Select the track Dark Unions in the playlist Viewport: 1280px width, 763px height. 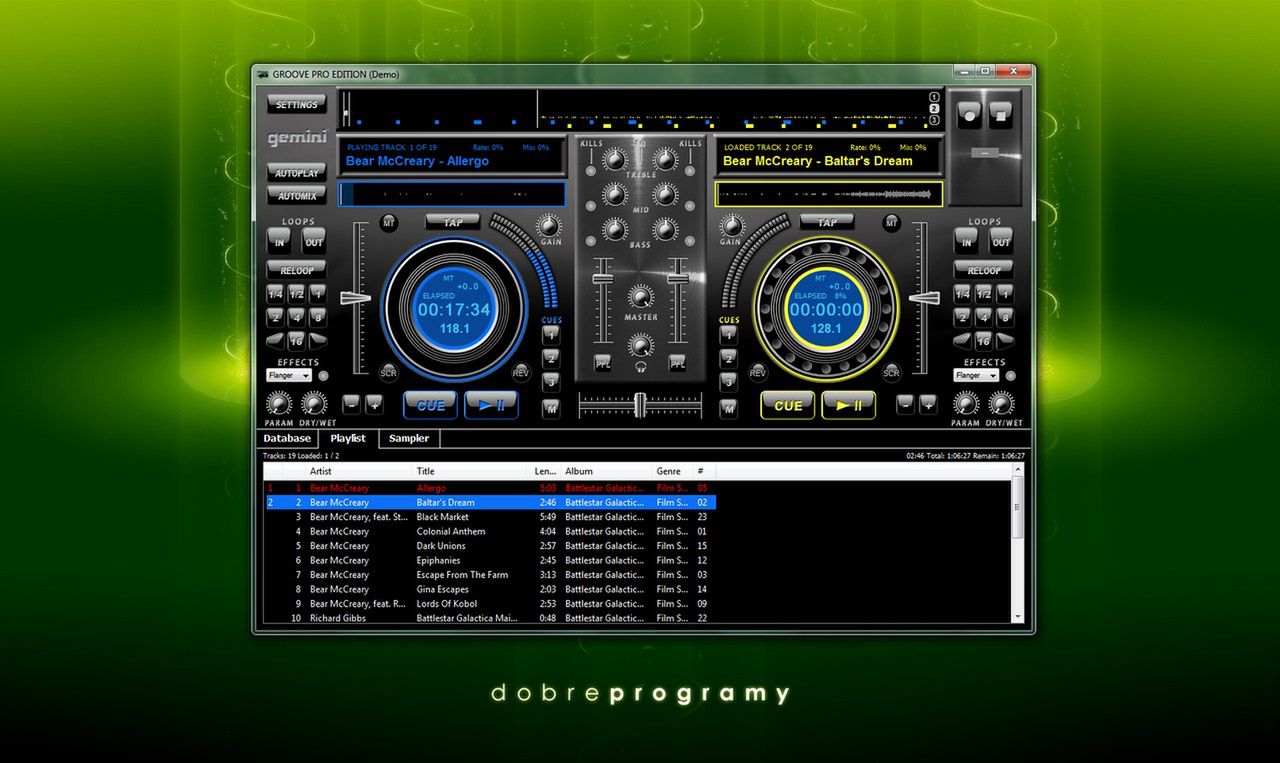pos(440,545)
